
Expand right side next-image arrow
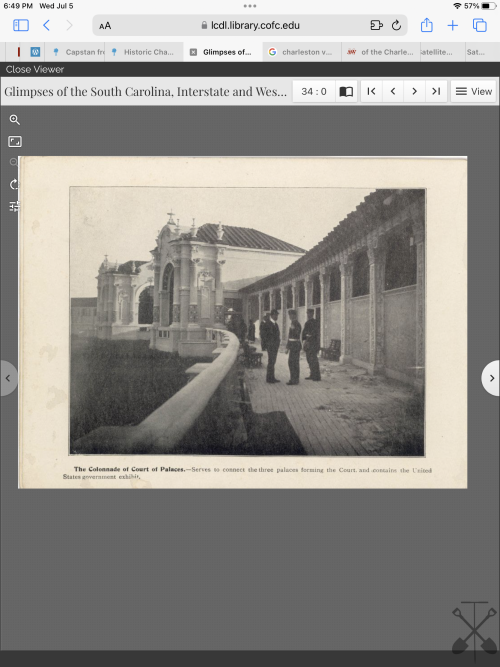coord(491,378)
